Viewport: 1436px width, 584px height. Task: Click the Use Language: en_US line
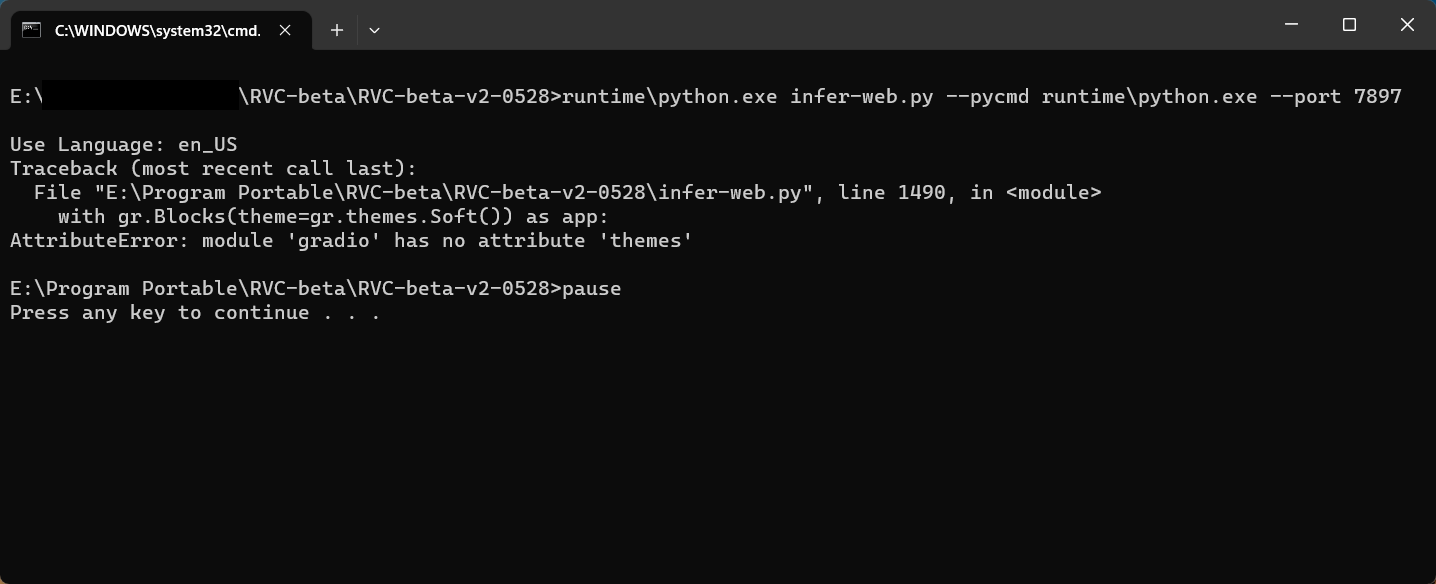[122, 144]
